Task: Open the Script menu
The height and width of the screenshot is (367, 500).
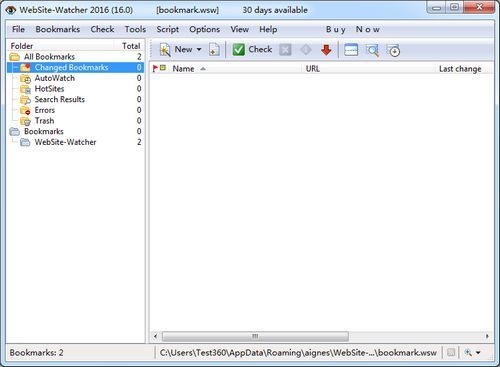Action: [168, 29]
